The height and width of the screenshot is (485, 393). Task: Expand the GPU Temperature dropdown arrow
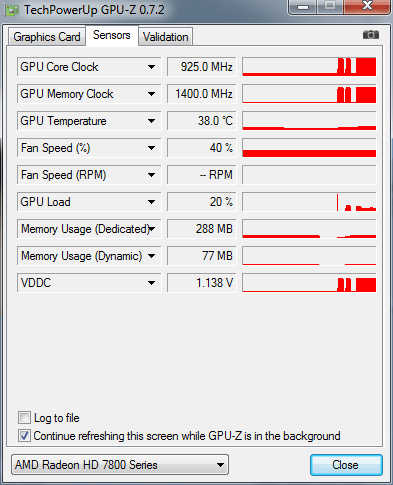coord(152,121)
